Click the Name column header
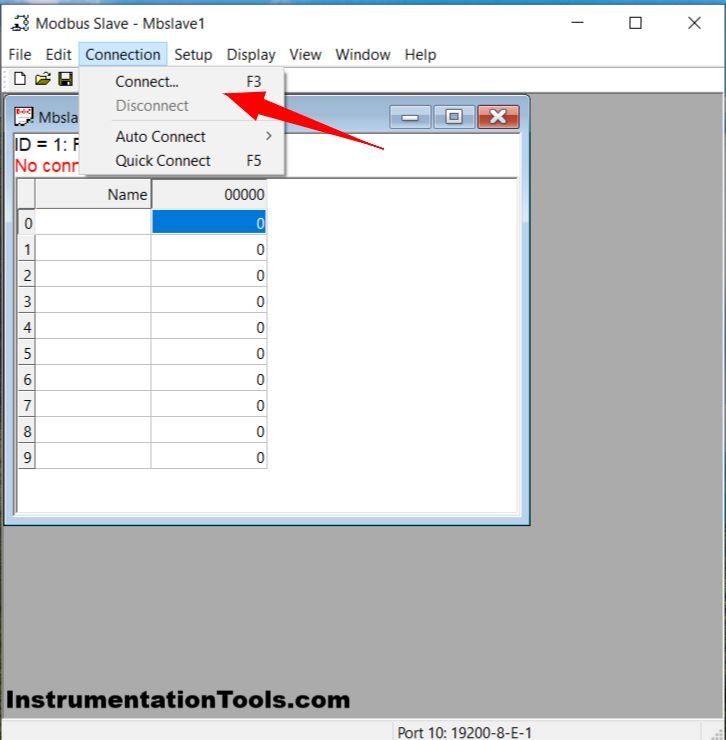The height and width of the screenshot is (740, 726). pyautogui.click(x=93, y=194)
